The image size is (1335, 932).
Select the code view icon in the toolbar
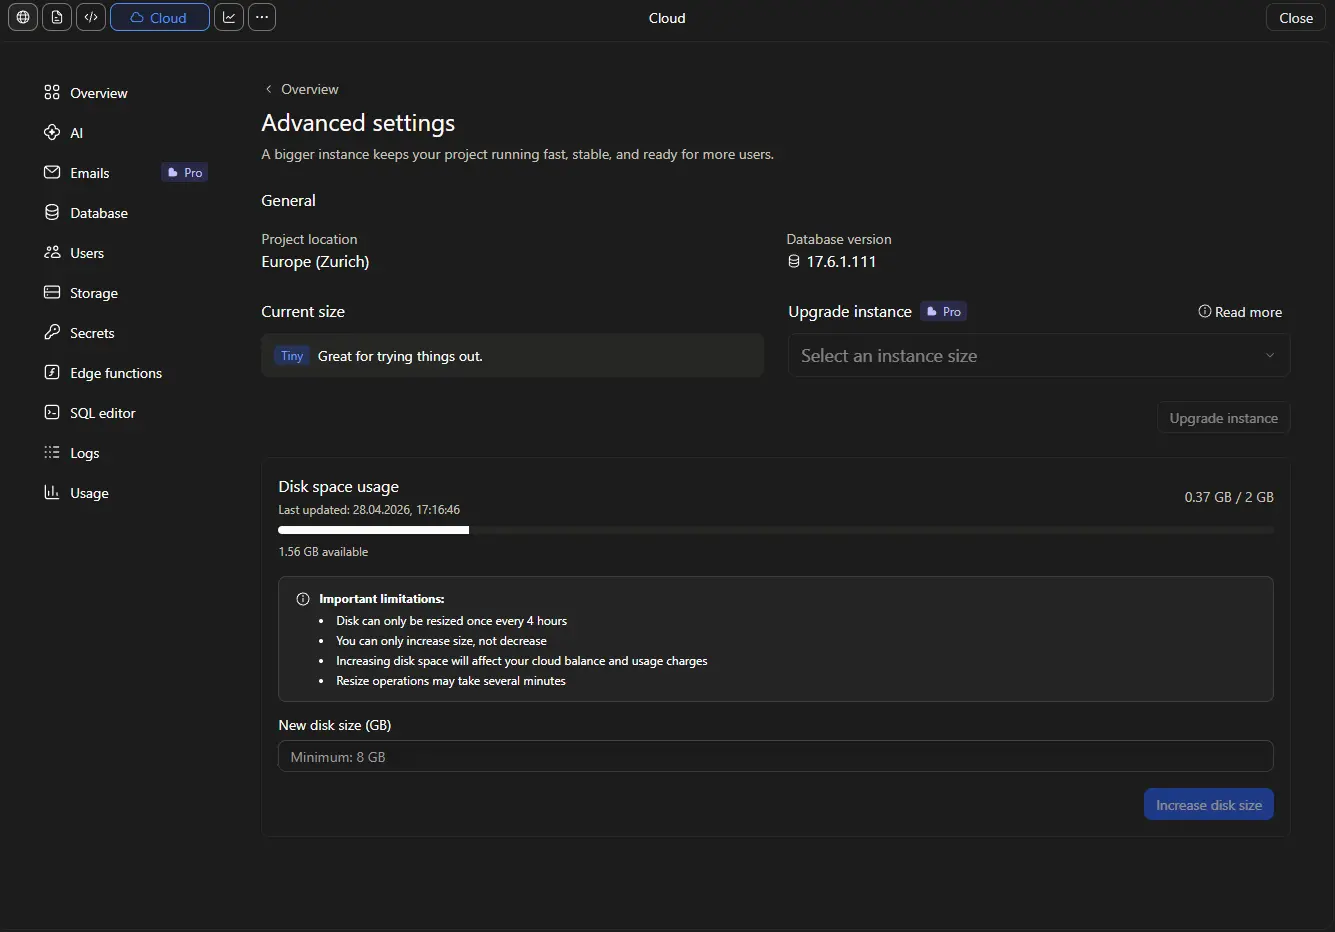tap(90, 17)
